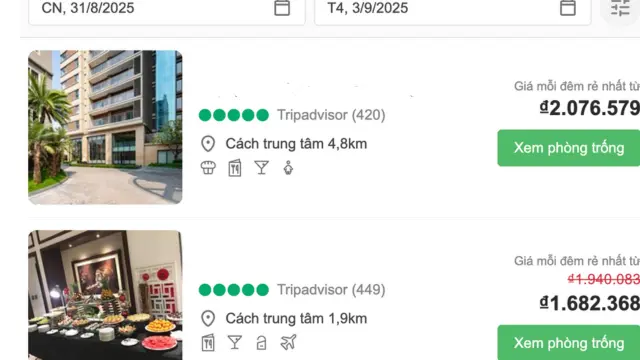The height and width of the screenshot is (360, 640).
Task: Open the filter sliders icon
Action: 620,8
